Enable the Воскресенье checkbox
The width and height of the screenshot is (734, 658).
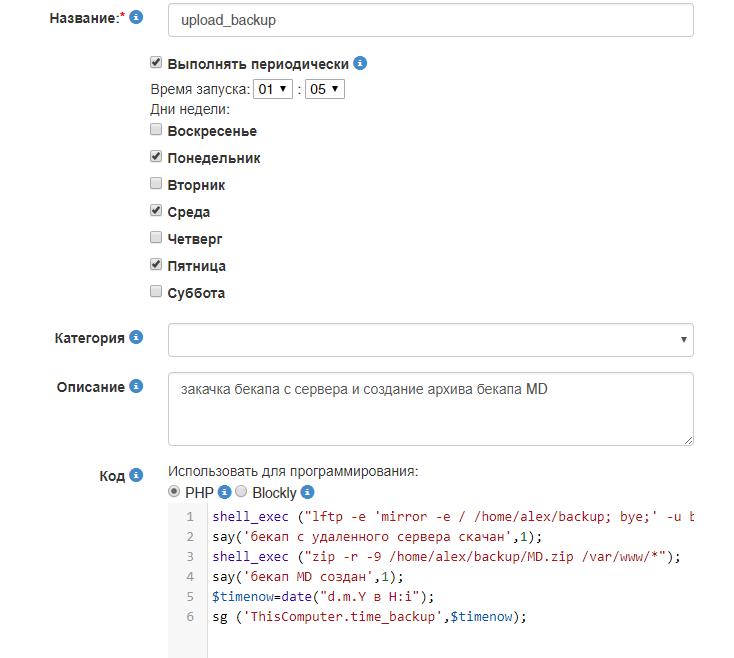tap(156, 130)
